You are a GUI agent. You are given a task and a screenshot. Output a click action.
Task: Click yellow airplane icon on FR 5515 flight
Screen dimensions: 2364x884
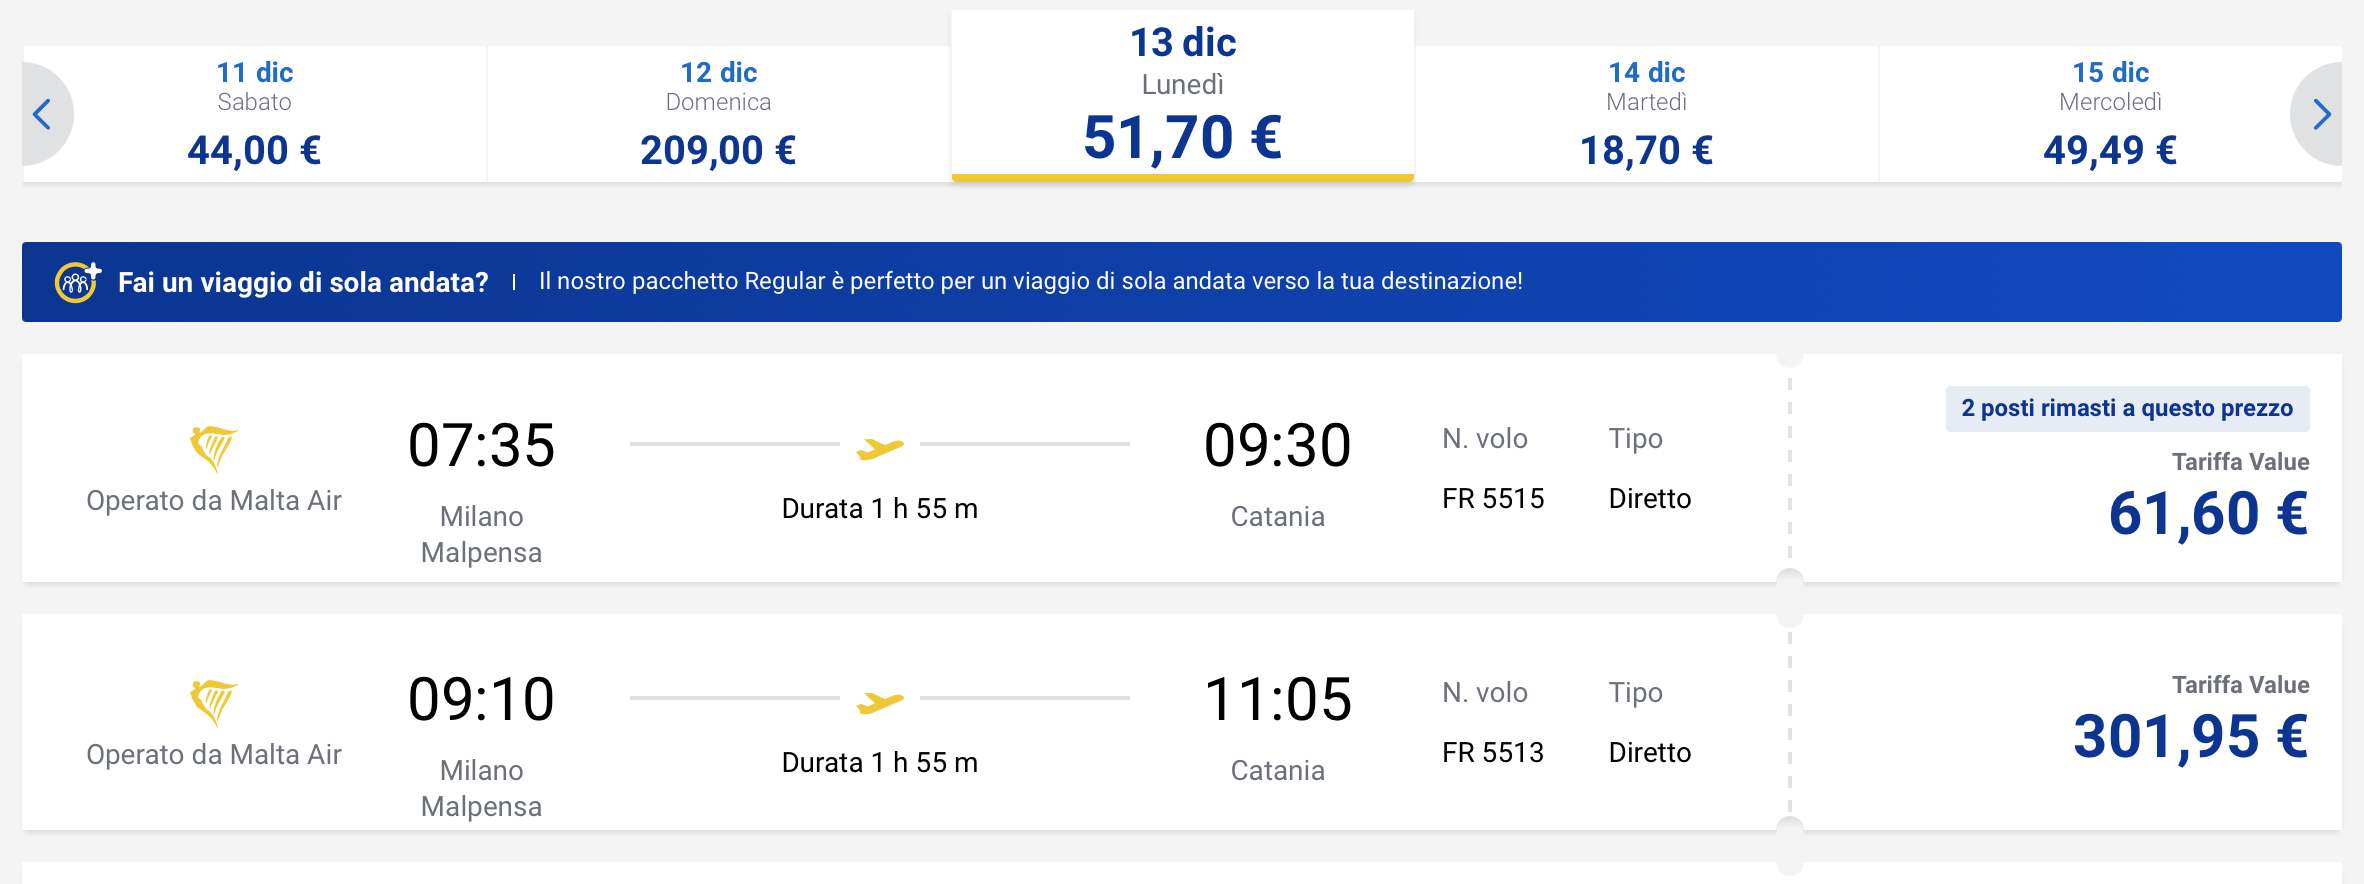click(x=880, y=448)
